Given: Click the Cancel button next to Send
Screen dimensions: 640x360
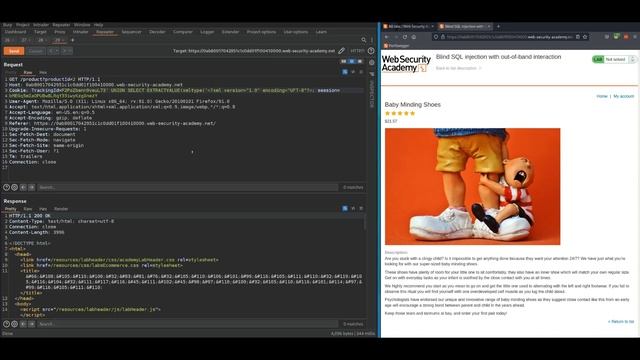Looking at the screenshot, I should [x=36, y=51].
